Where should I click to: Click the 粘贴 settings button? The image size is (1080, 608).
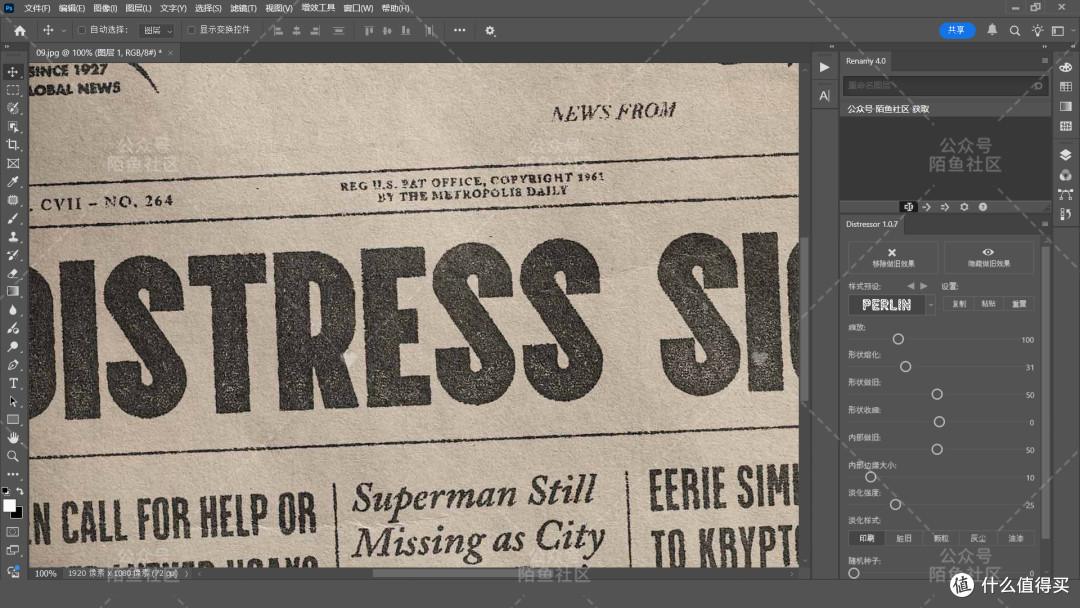pyautogui.click(x=988, y=304)
